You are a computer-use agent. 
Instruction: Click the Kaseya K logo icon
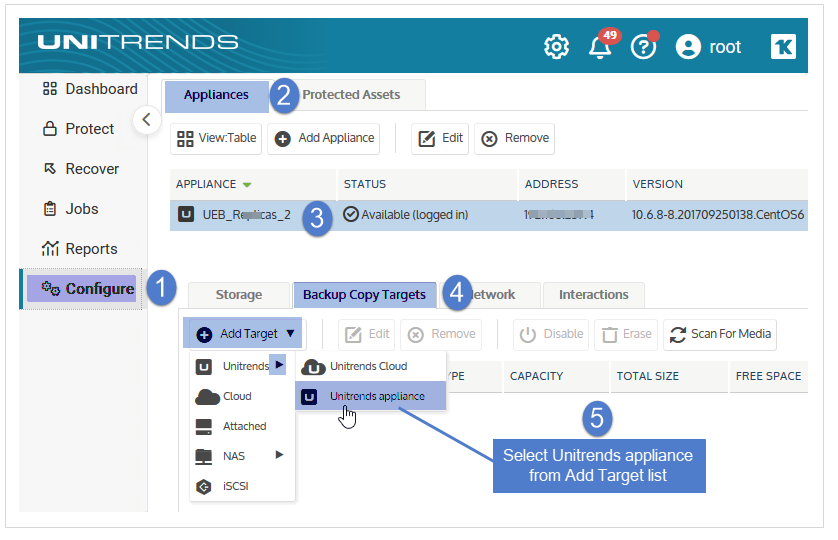pos(783,47)
